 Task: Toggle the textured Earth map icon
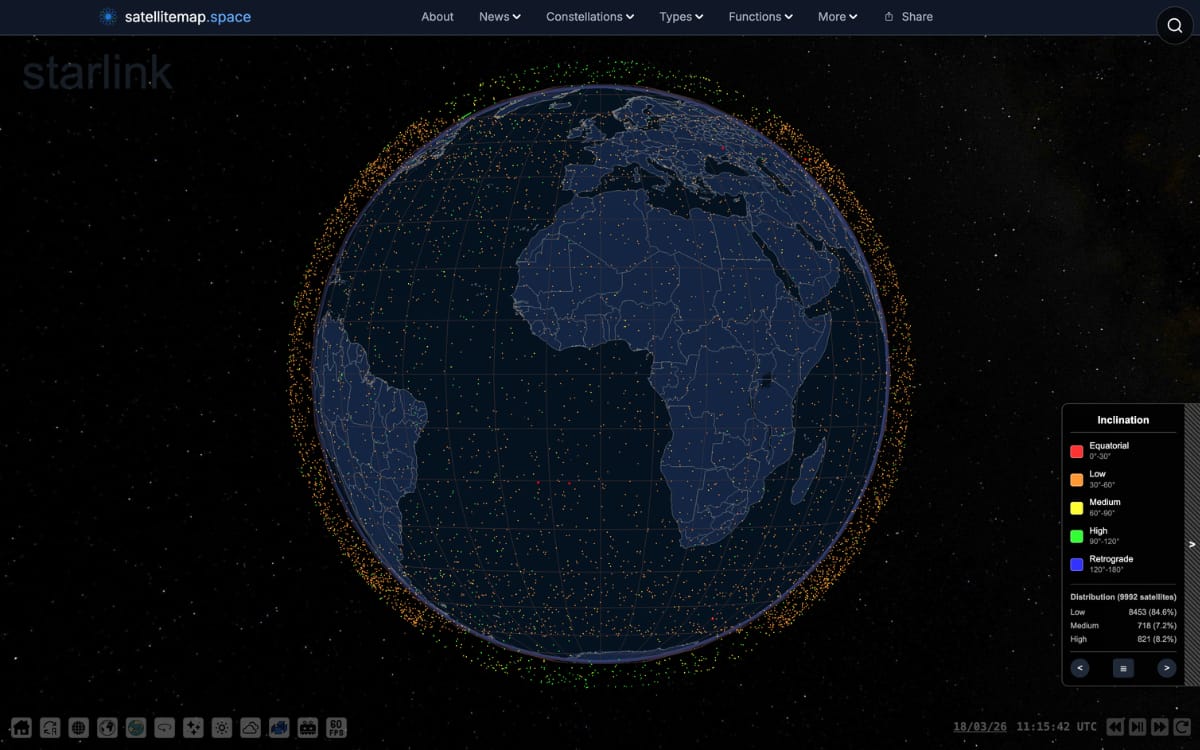136,727
